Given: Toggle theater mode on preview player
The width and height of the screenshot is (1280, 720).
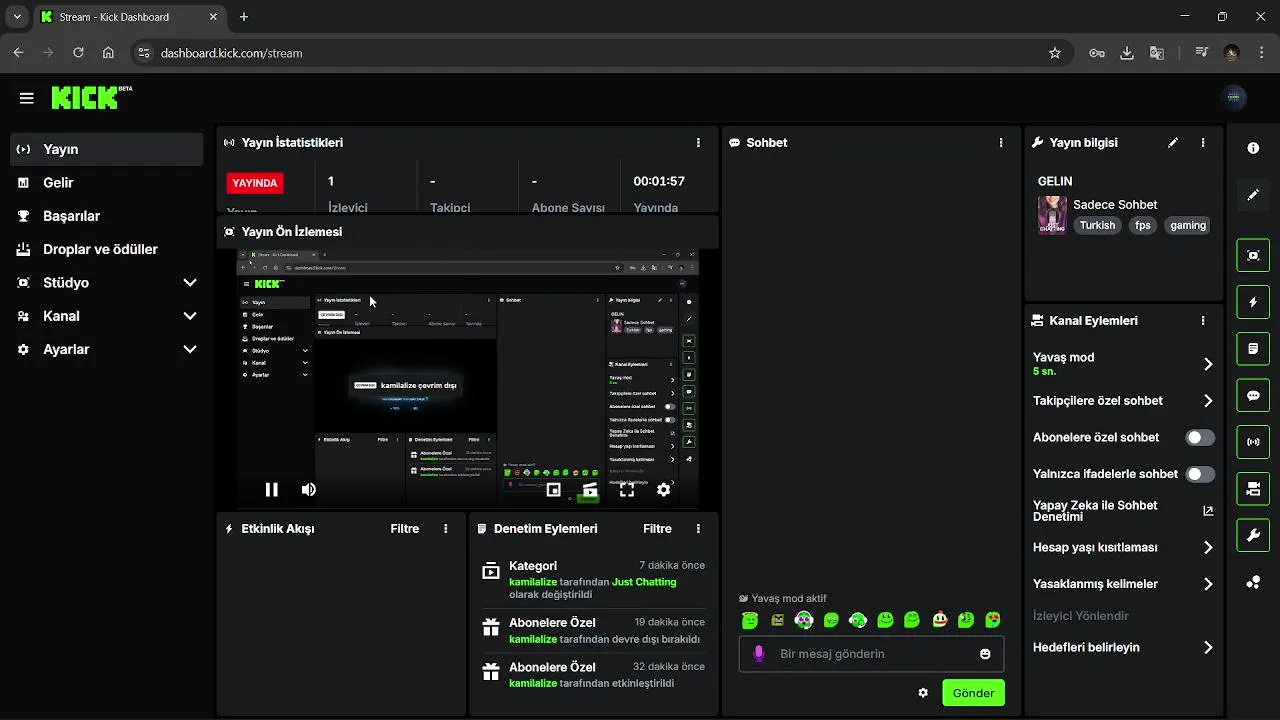Looking at the screenshot, I should click(590, 490).
